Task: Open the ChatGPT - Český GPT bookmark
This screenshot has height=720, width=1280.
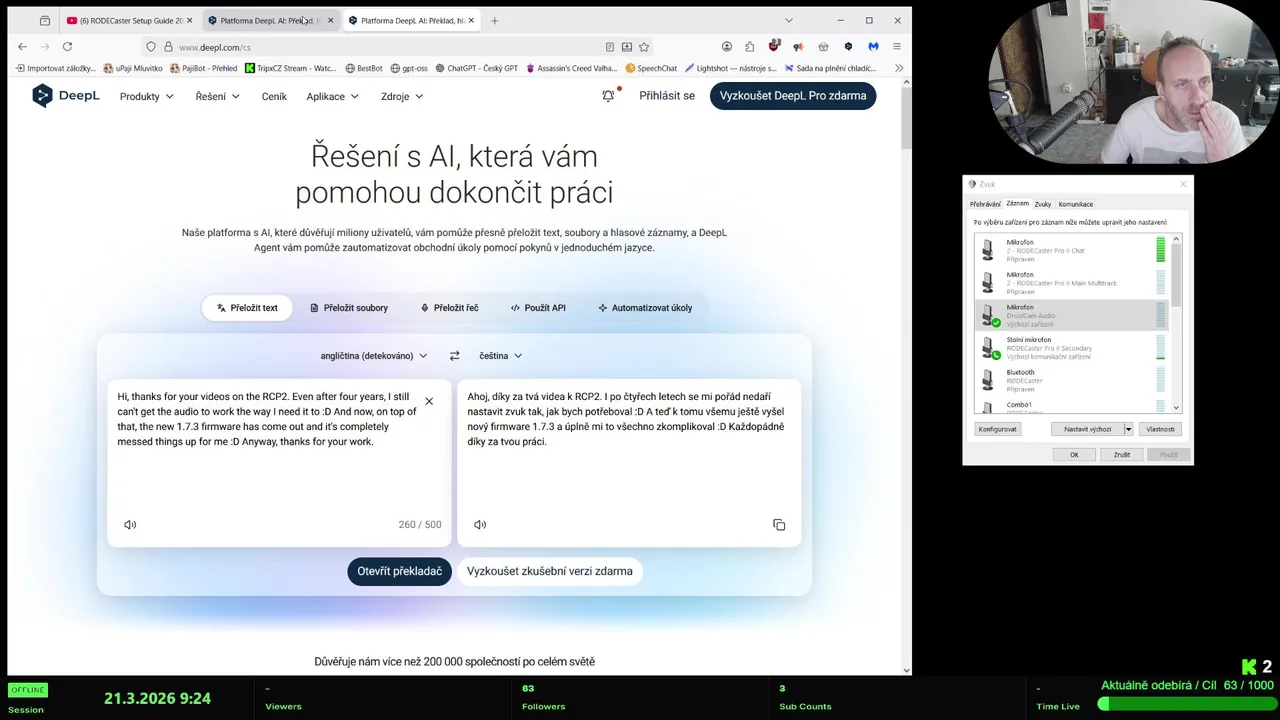Action: coord(475,68)
